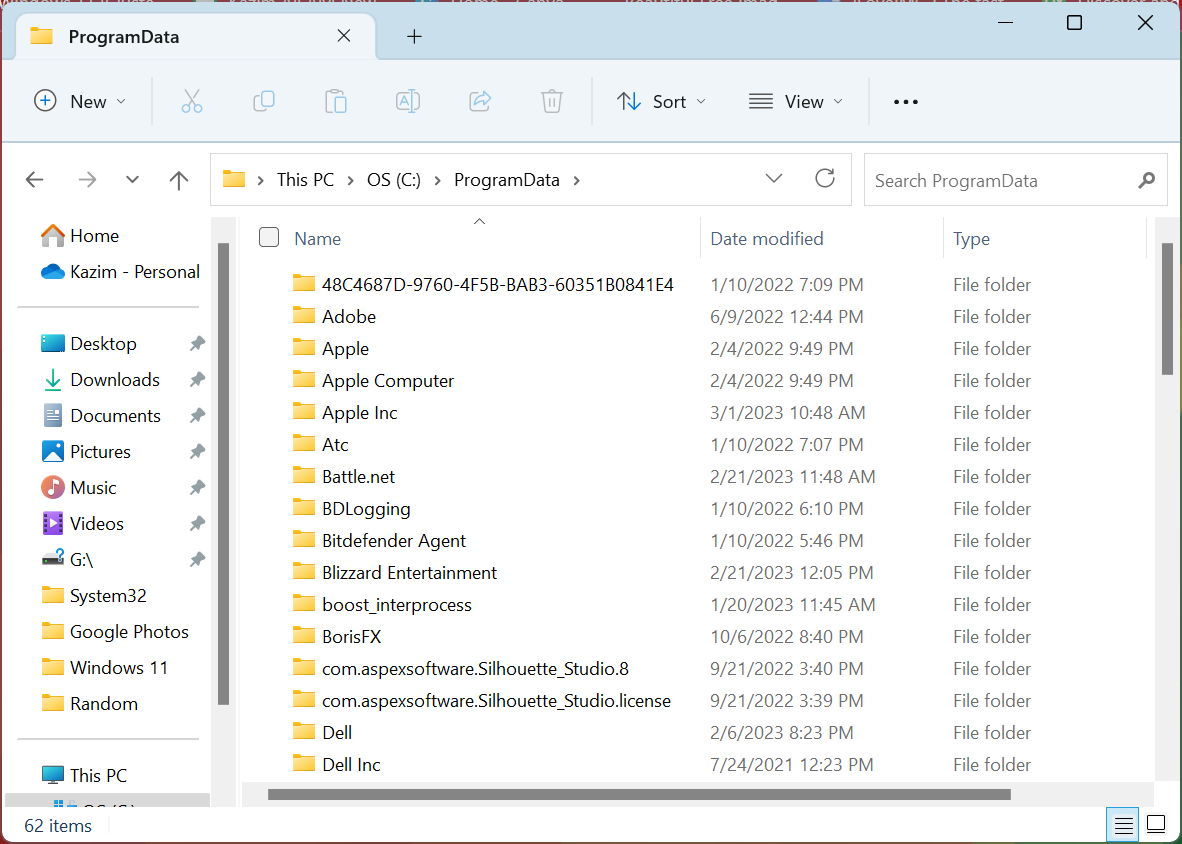This screenshot has height=844, width=1182.
Task: Expand chevron before This PC breadcrumb
Action: [260, 180]
